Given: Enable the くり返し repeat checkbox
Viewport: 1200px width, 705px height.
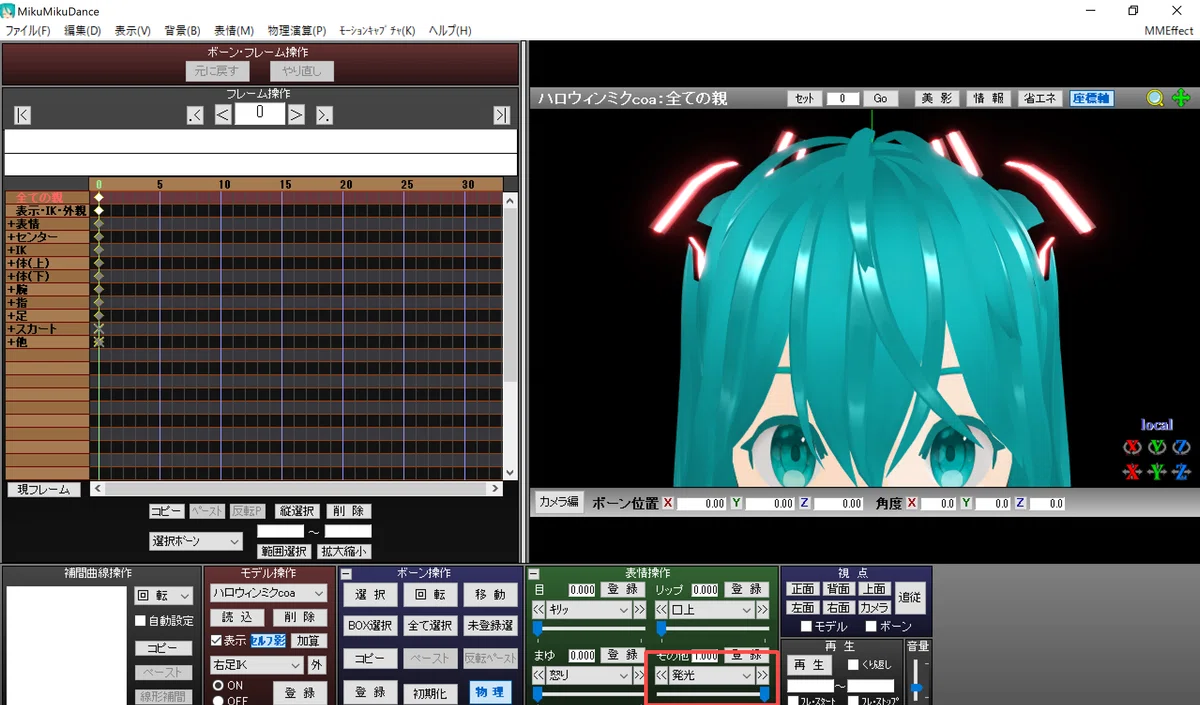Looking at the screenshot, I should (x=853, y=664).
